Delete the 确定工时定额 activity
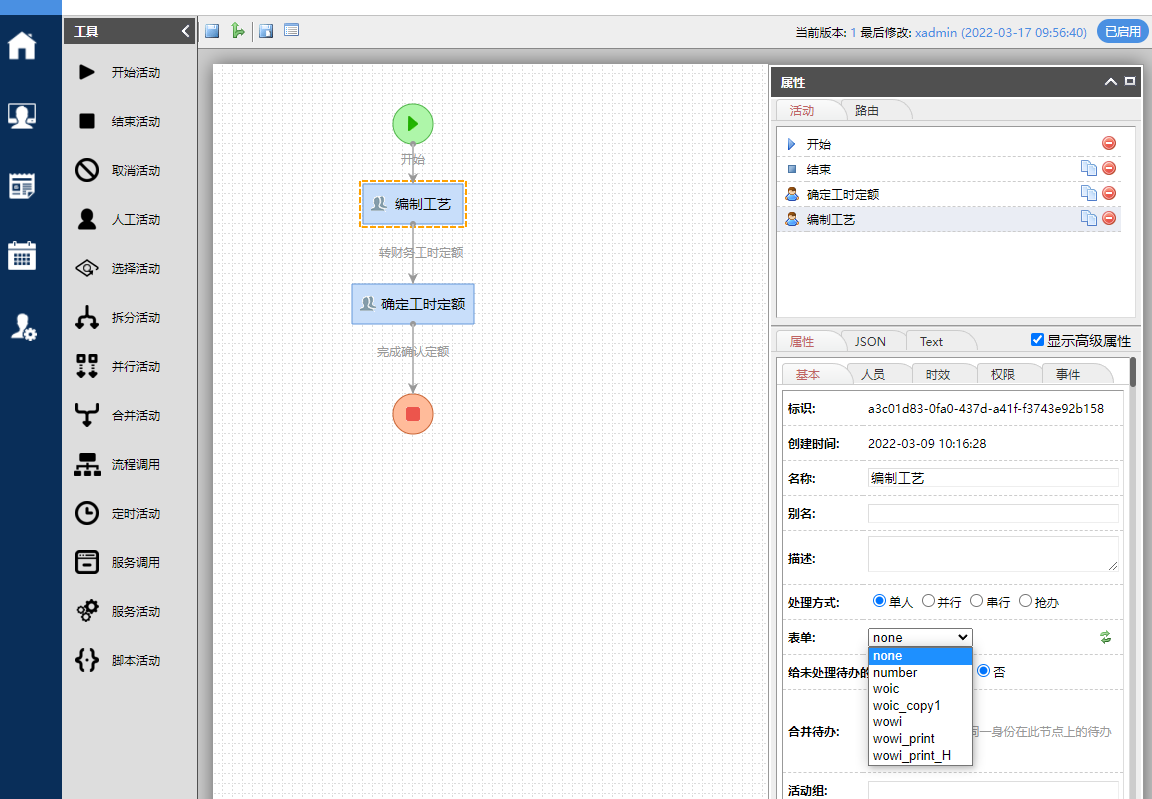The image size is (1152, 799). tap(1109, 193)
